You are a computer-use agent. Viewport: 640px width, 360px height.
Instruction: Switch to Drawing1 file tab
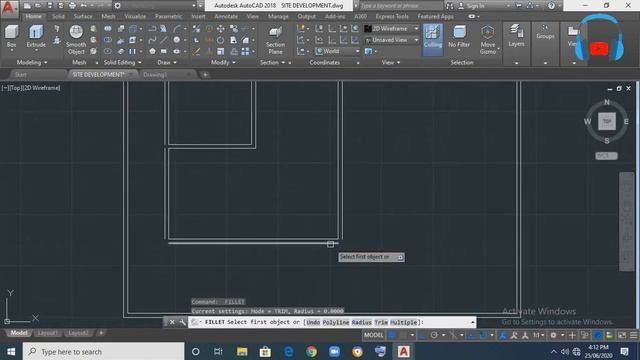coord(155,75)
